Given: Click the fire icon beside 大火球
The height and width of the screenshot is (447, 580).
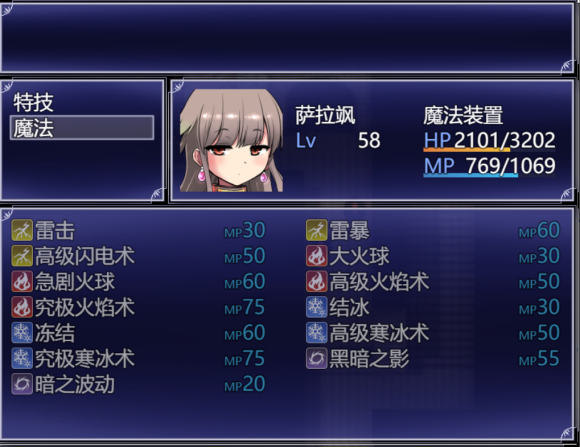Looking at the screenshot, I should pos(317,256).
